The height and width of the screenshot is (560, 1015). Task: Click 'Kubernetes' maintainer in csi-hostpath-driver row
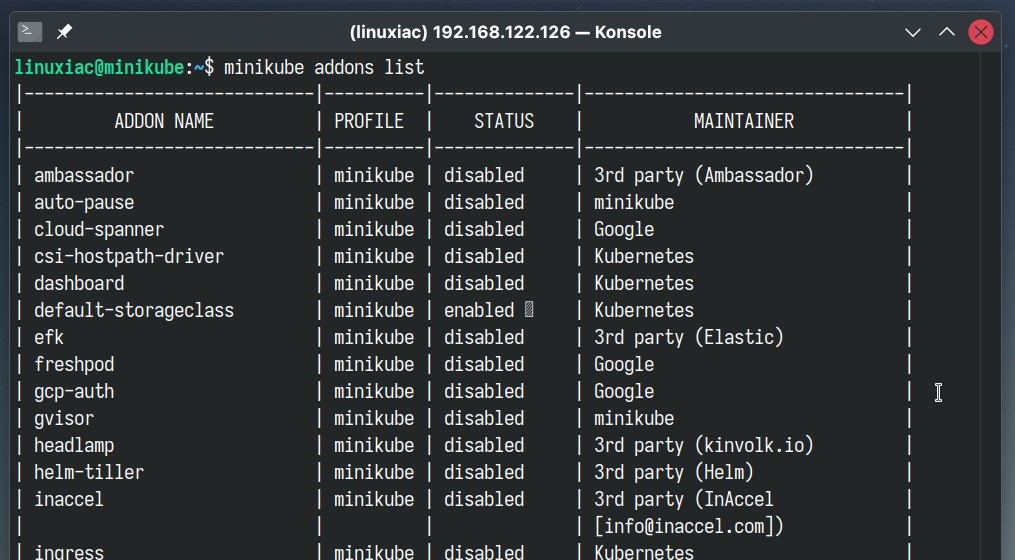pyautogui.click(x=644, y=256)
